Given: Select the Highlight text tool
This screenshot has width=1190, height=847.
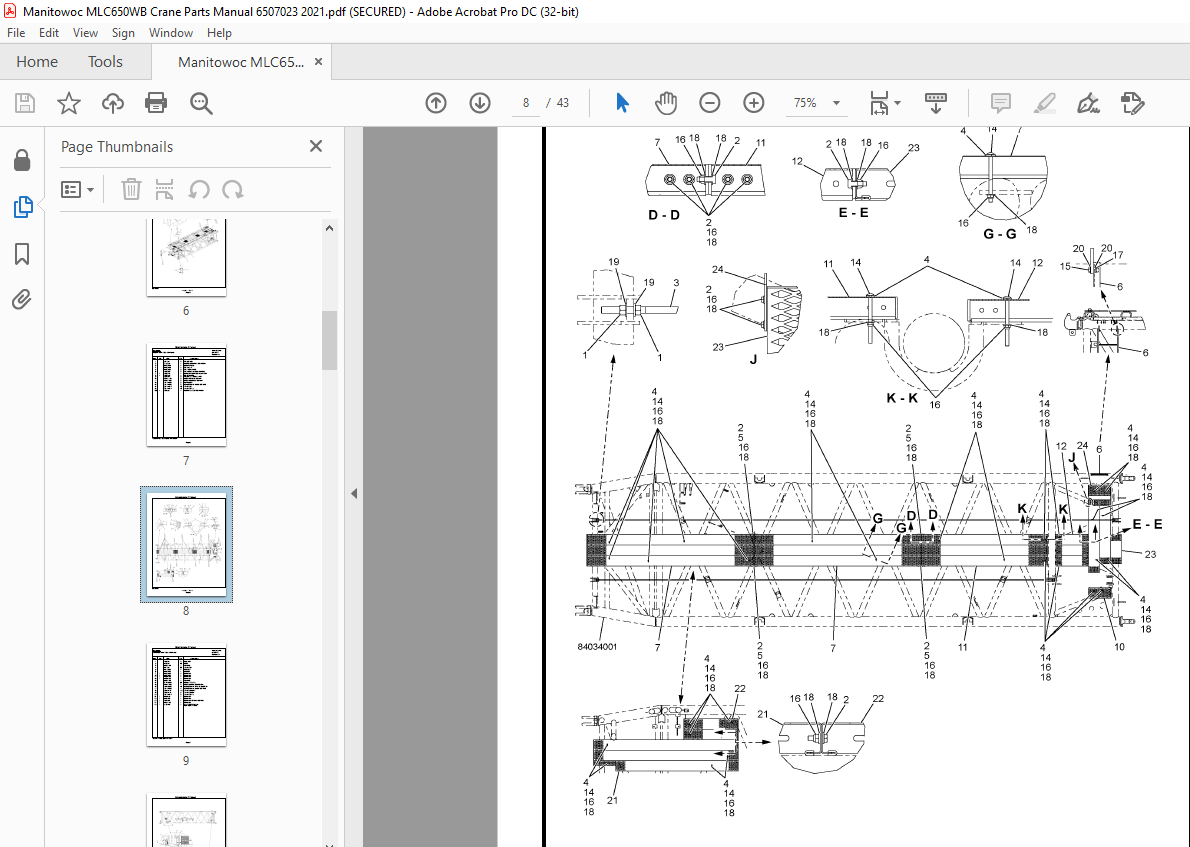Looking at the screenshot, I should (x=1045, y=103).
